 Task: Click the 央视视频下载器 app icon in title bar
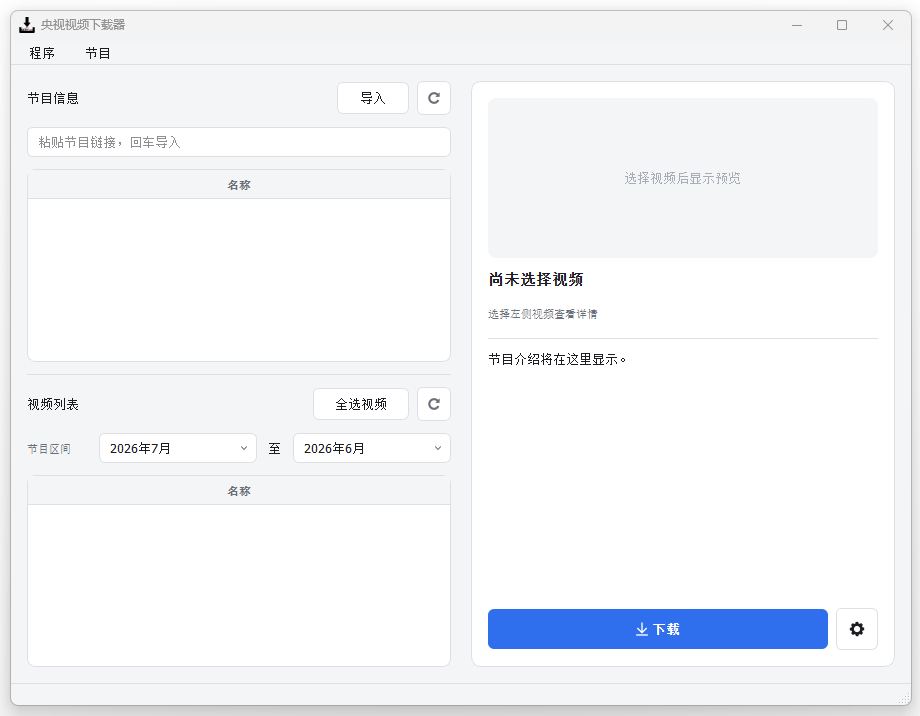coord(26,25)
